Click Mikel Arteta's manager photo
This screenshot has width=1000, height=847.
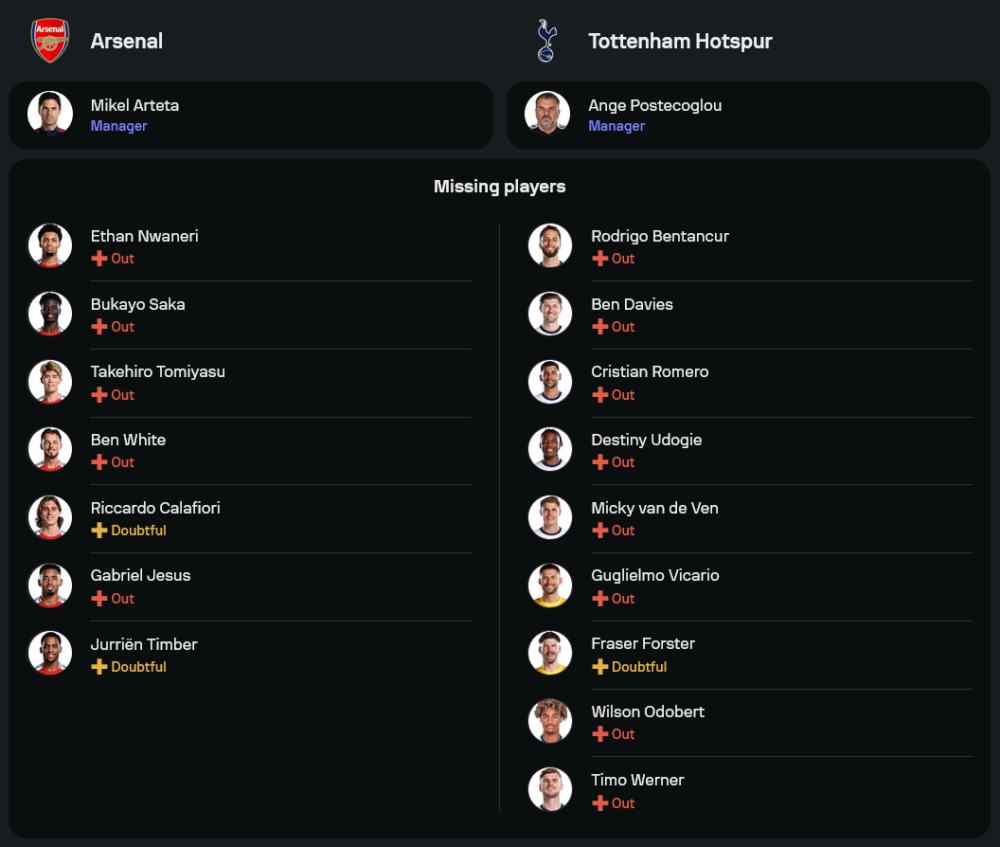50,114
